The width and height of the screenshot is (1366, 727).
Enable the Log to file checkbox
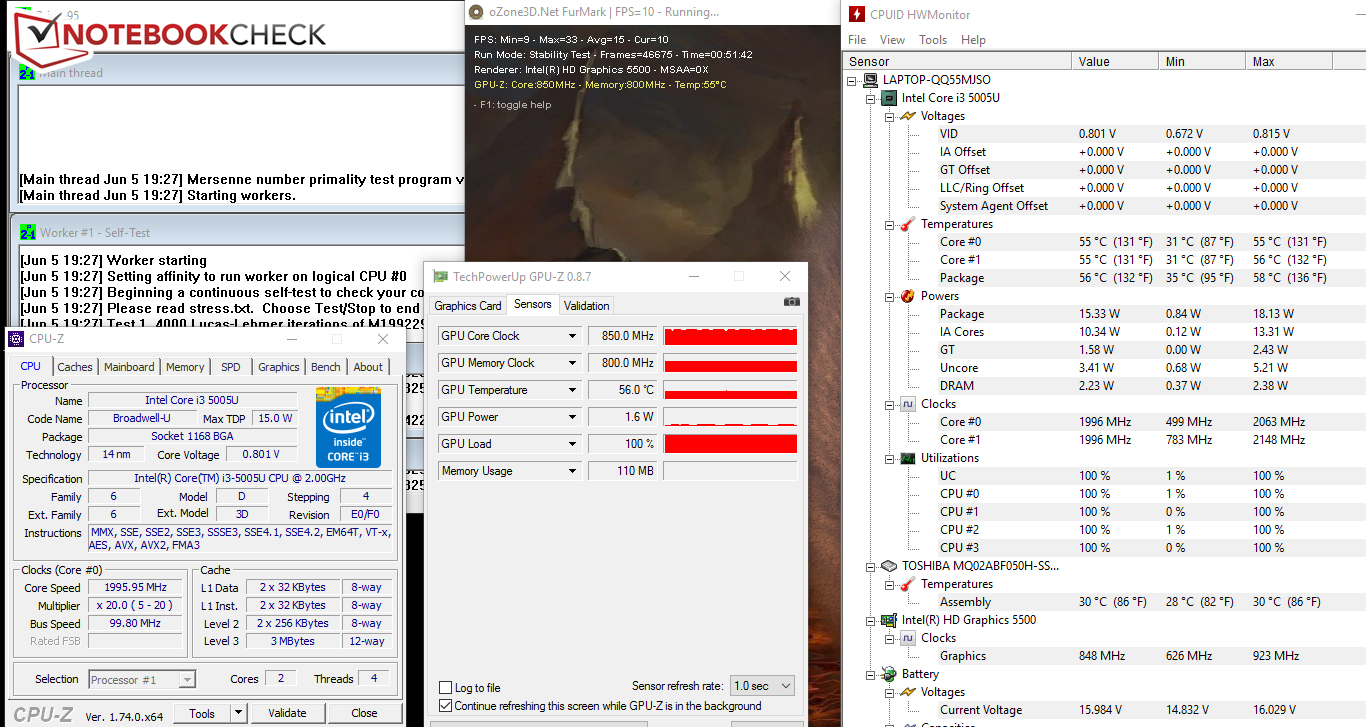446,688
